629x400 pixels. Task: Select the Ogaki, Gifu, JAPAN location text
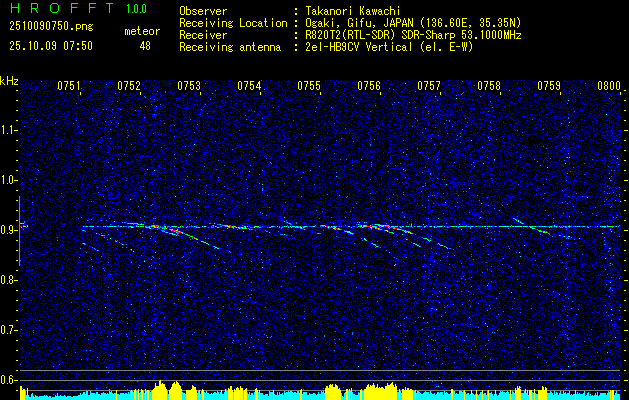pos(414,23)
